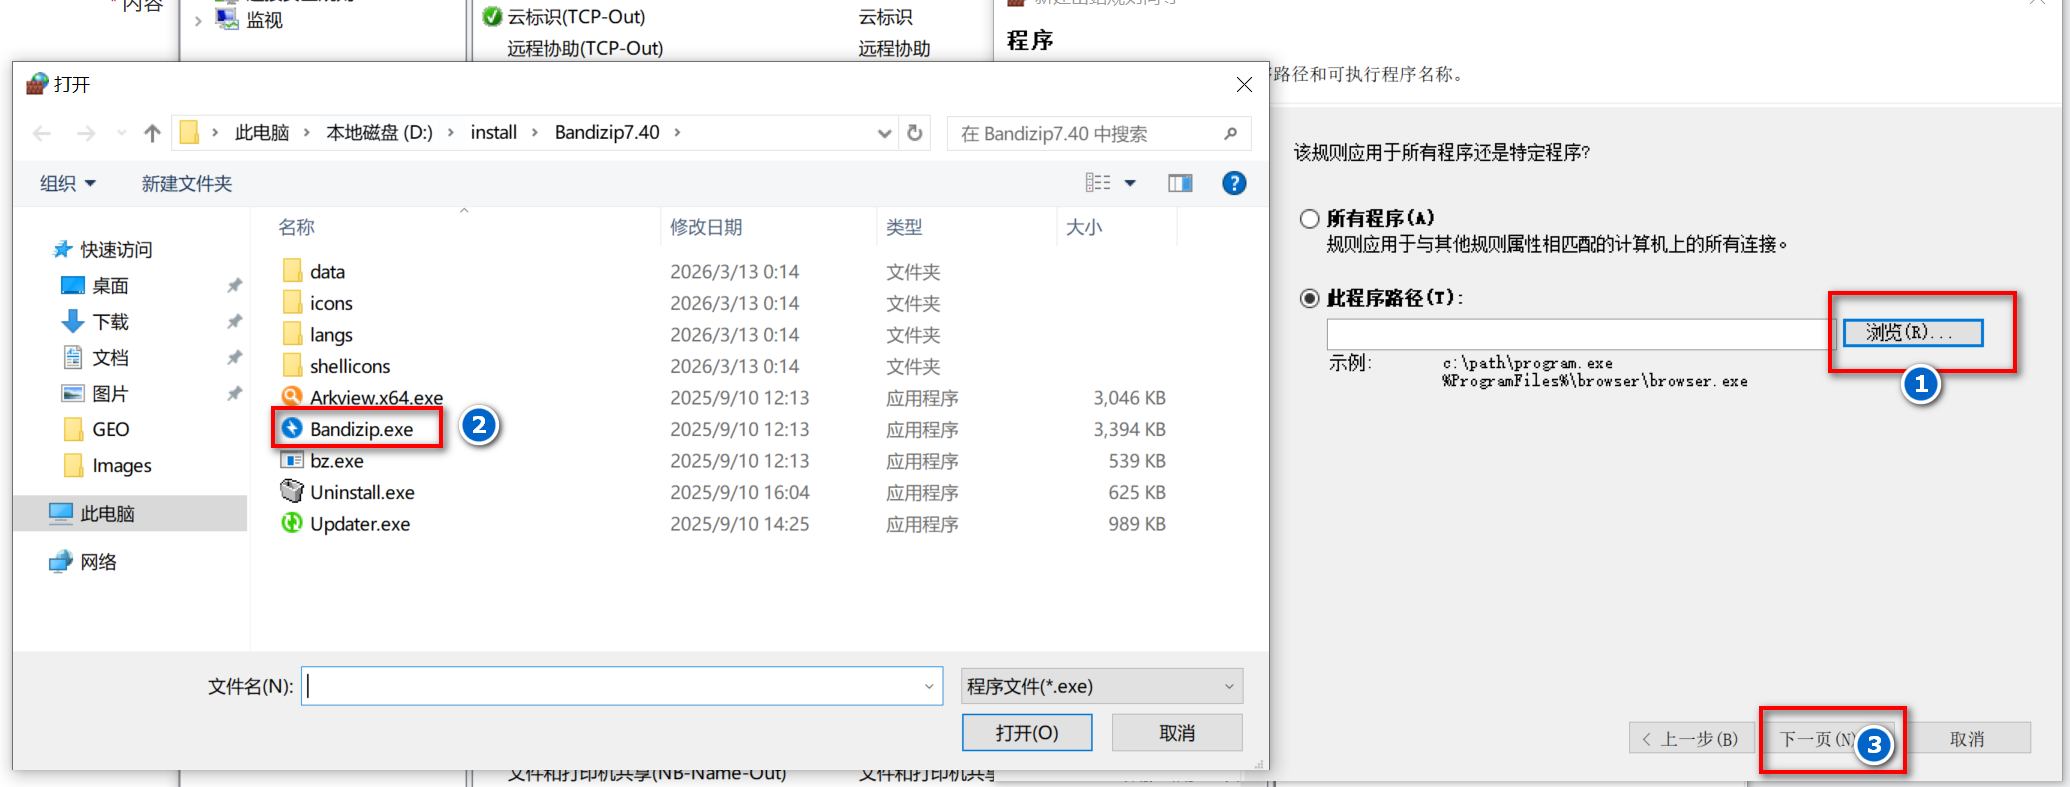
Task: Click 本地磁盘 (D:) in the breadcrumb
Action: click(380, 132)
